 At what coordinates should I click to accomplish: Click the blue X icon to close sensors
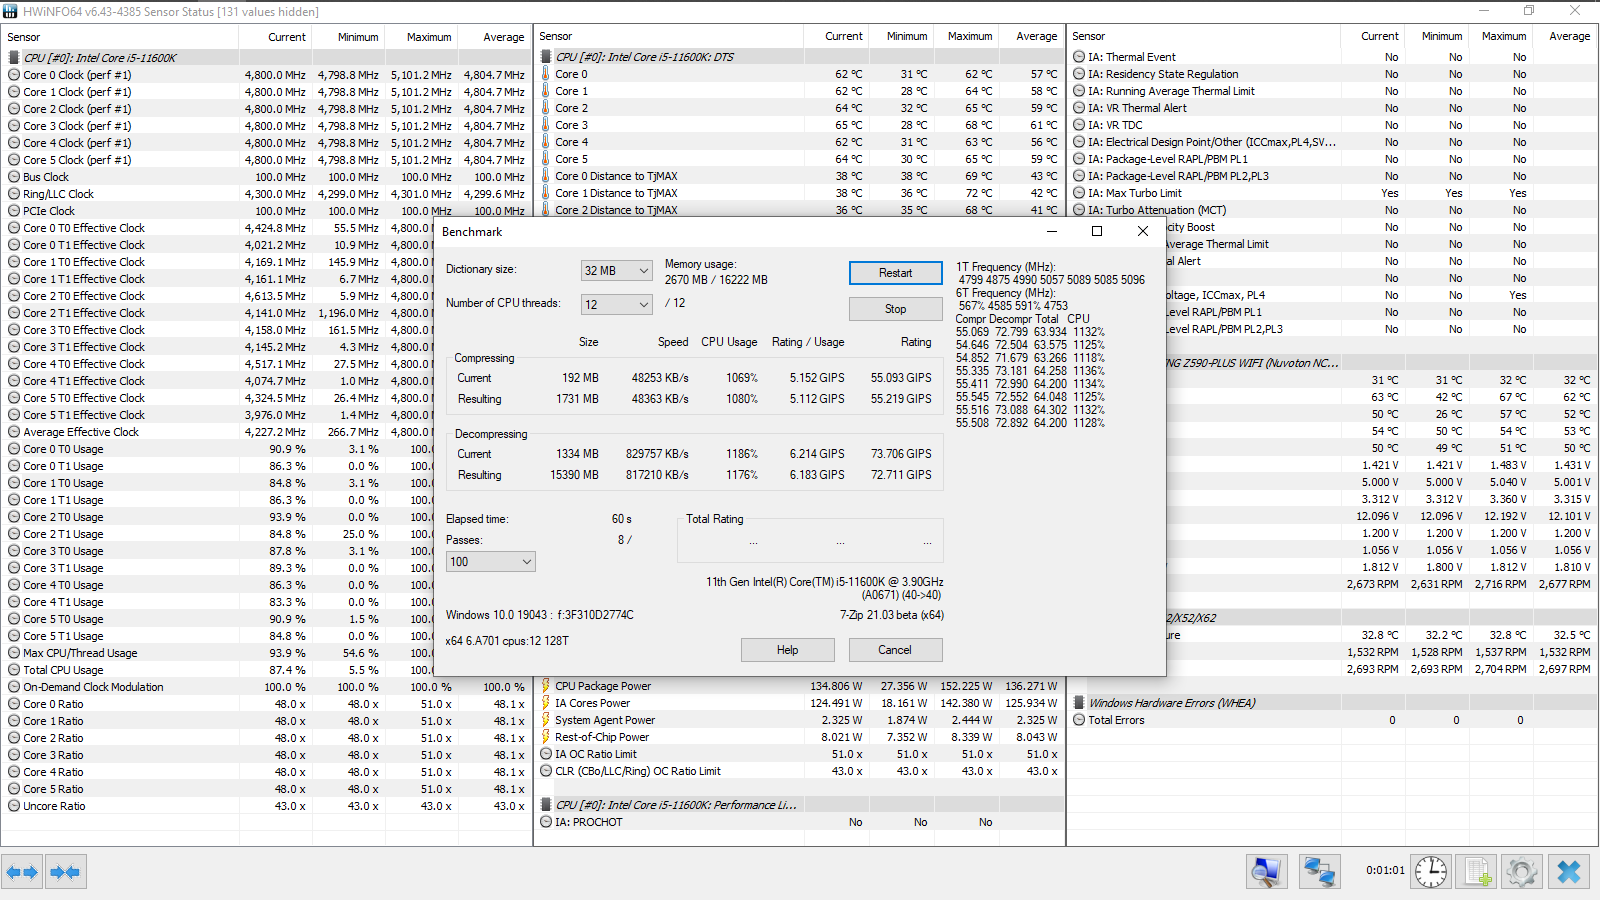(1569, 872)
